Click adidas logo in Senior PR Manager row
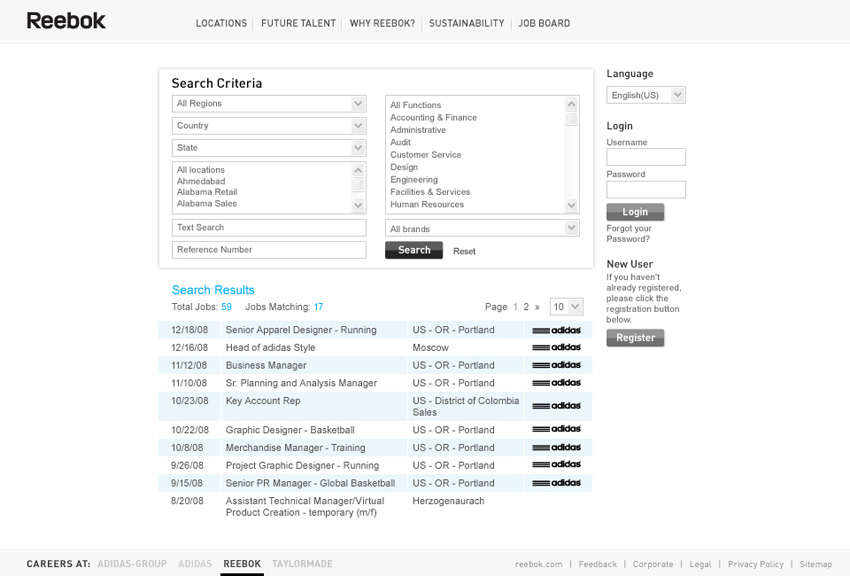The height and width of the screenshot is (576, 850). 556,483
